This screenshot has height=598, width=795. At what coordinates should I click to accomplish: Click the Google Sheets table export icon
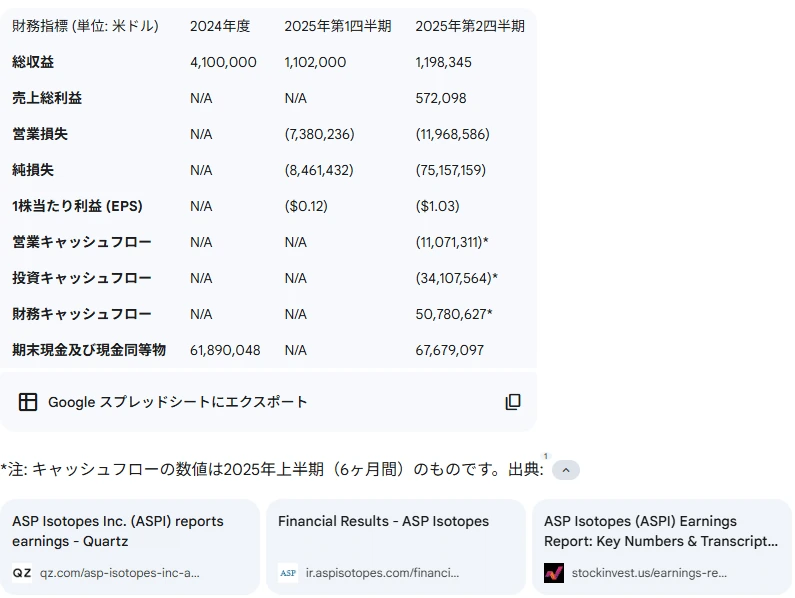coord(27,402)
